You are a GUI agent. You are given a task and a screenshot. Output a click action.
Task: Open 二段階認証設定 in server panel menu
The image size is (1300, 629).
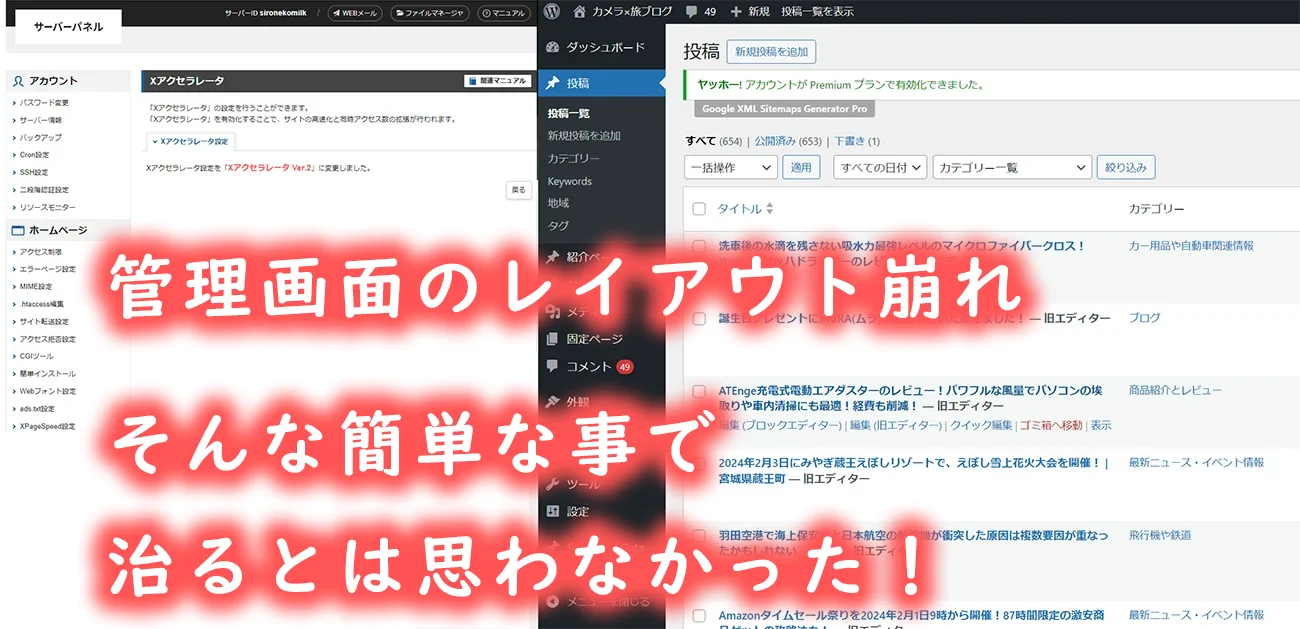[44, 190]
